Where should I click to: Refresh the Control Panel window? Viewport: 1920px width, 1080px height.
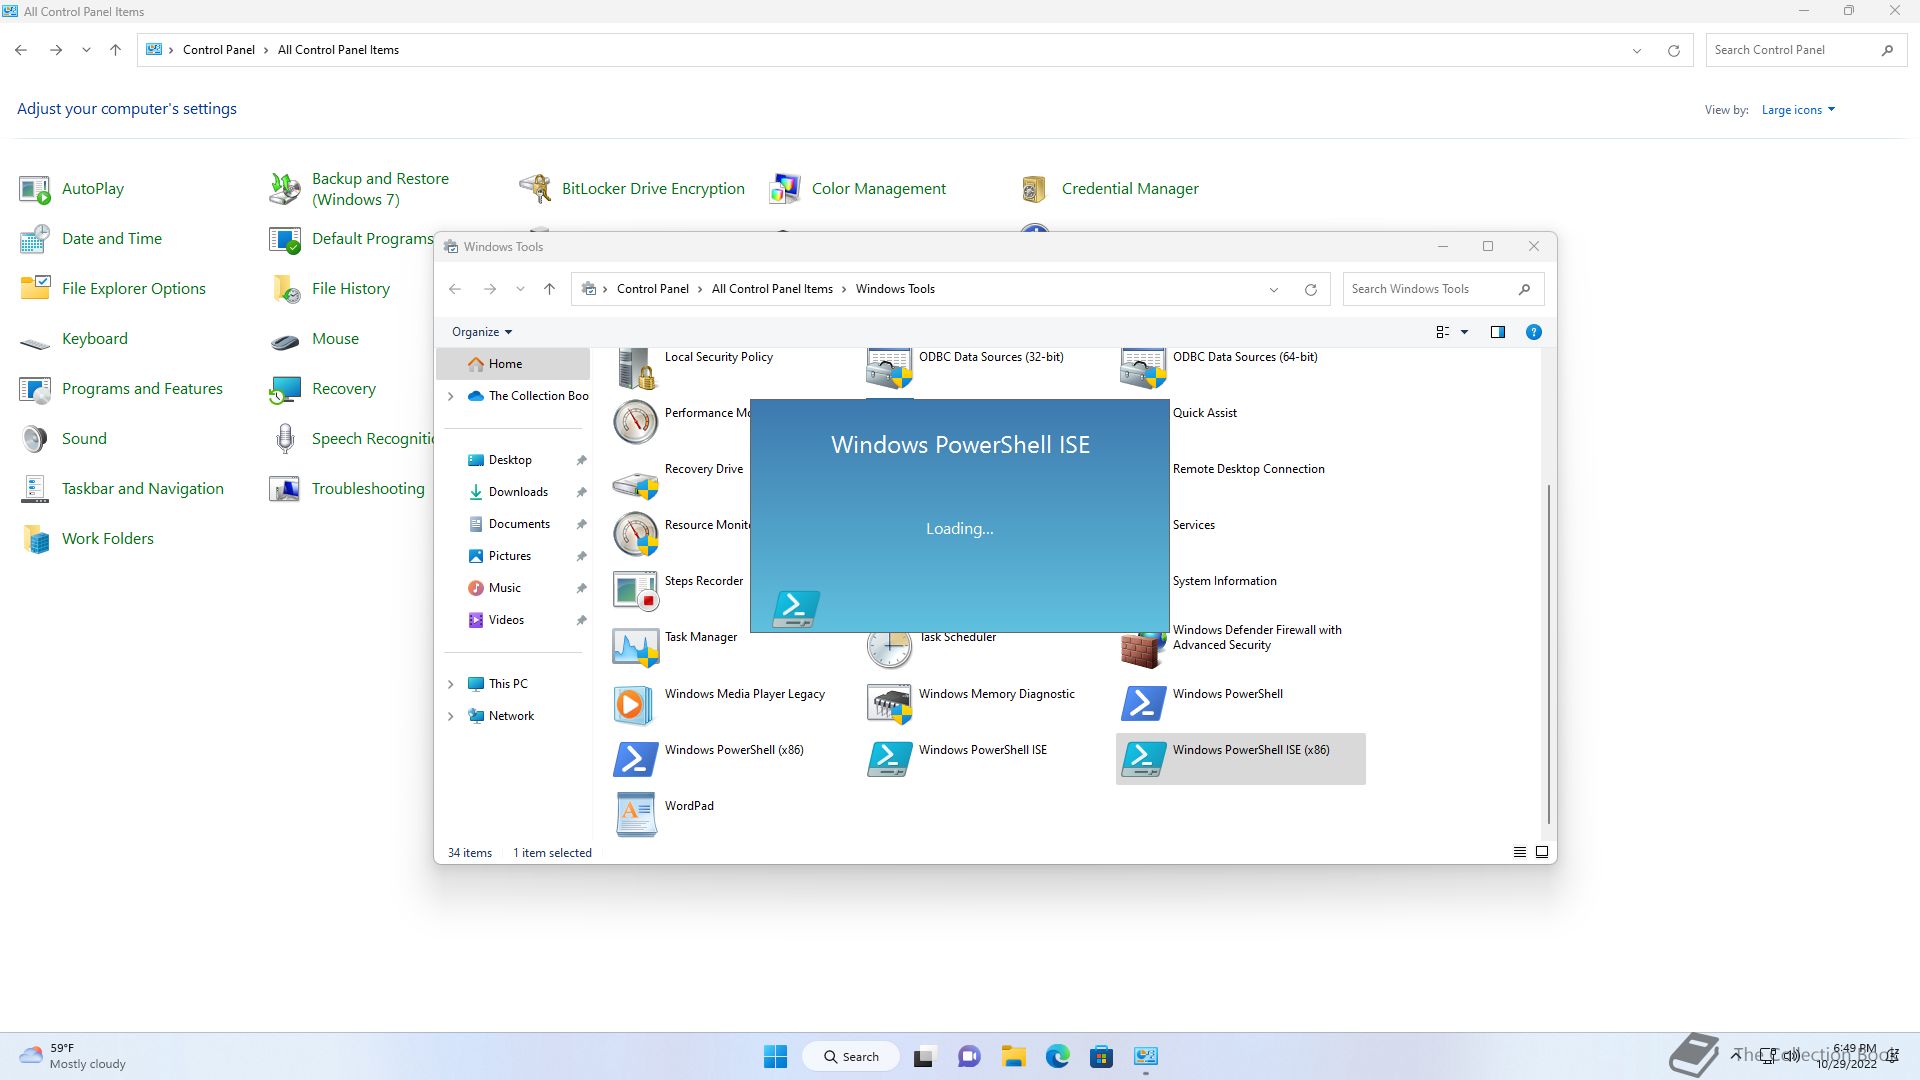click(1673, 51)
